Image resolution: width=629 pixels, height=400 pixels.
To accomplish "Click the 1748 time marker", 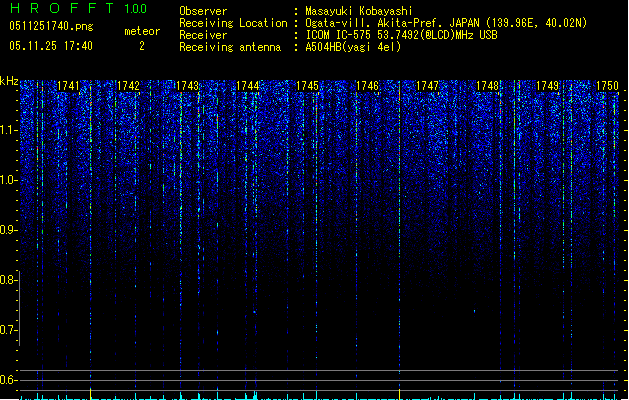I will coord(487,86).
